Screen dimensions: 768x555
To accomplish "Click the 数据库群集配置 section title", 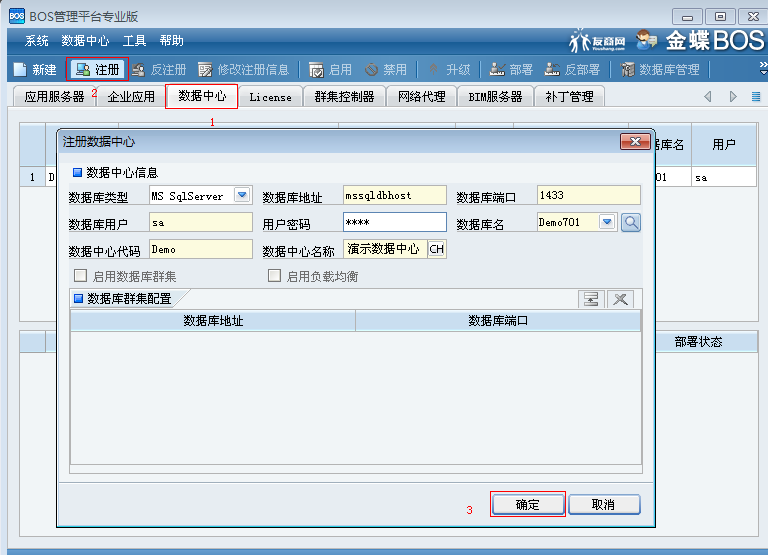I will pos(129,299).
